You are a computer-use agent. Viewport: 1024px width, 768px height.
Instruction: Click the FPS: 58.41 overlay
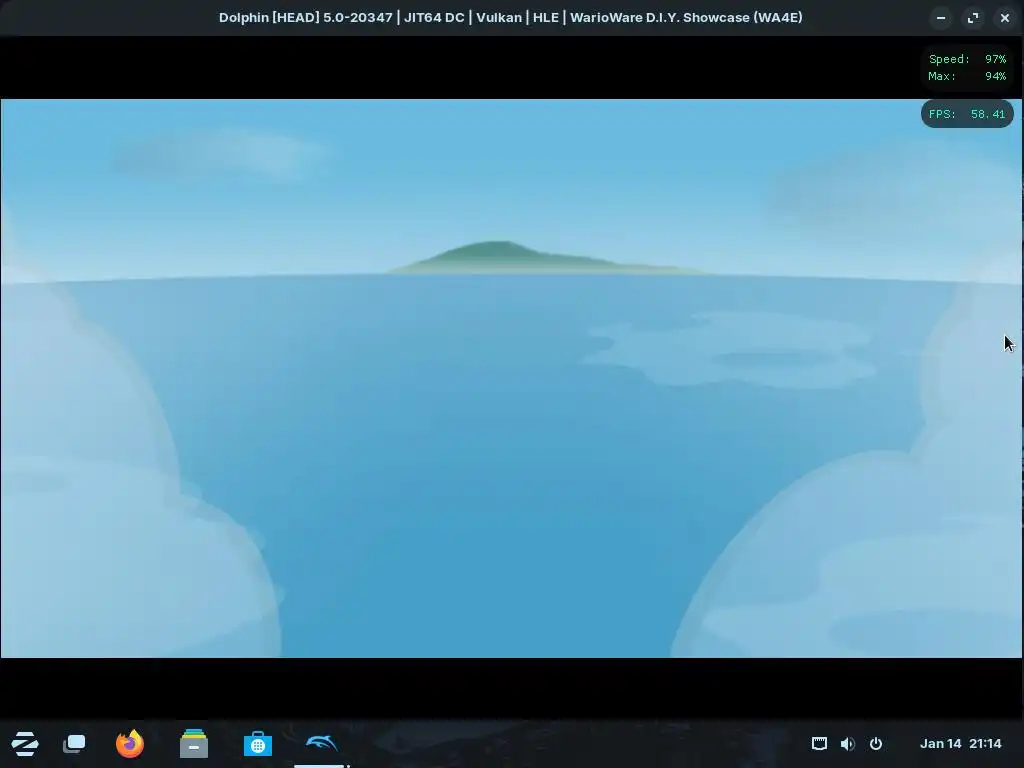tap(967, 114)
